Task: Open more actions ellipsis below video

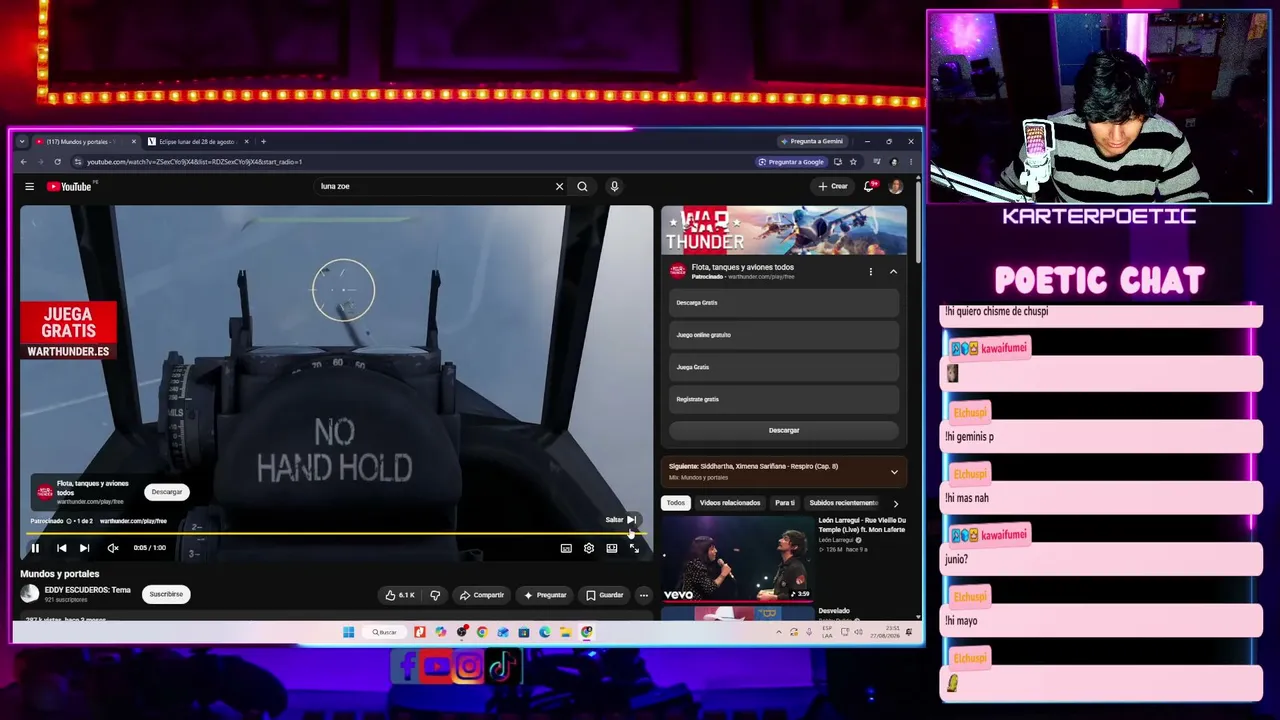Action: [x=644, y=595]
